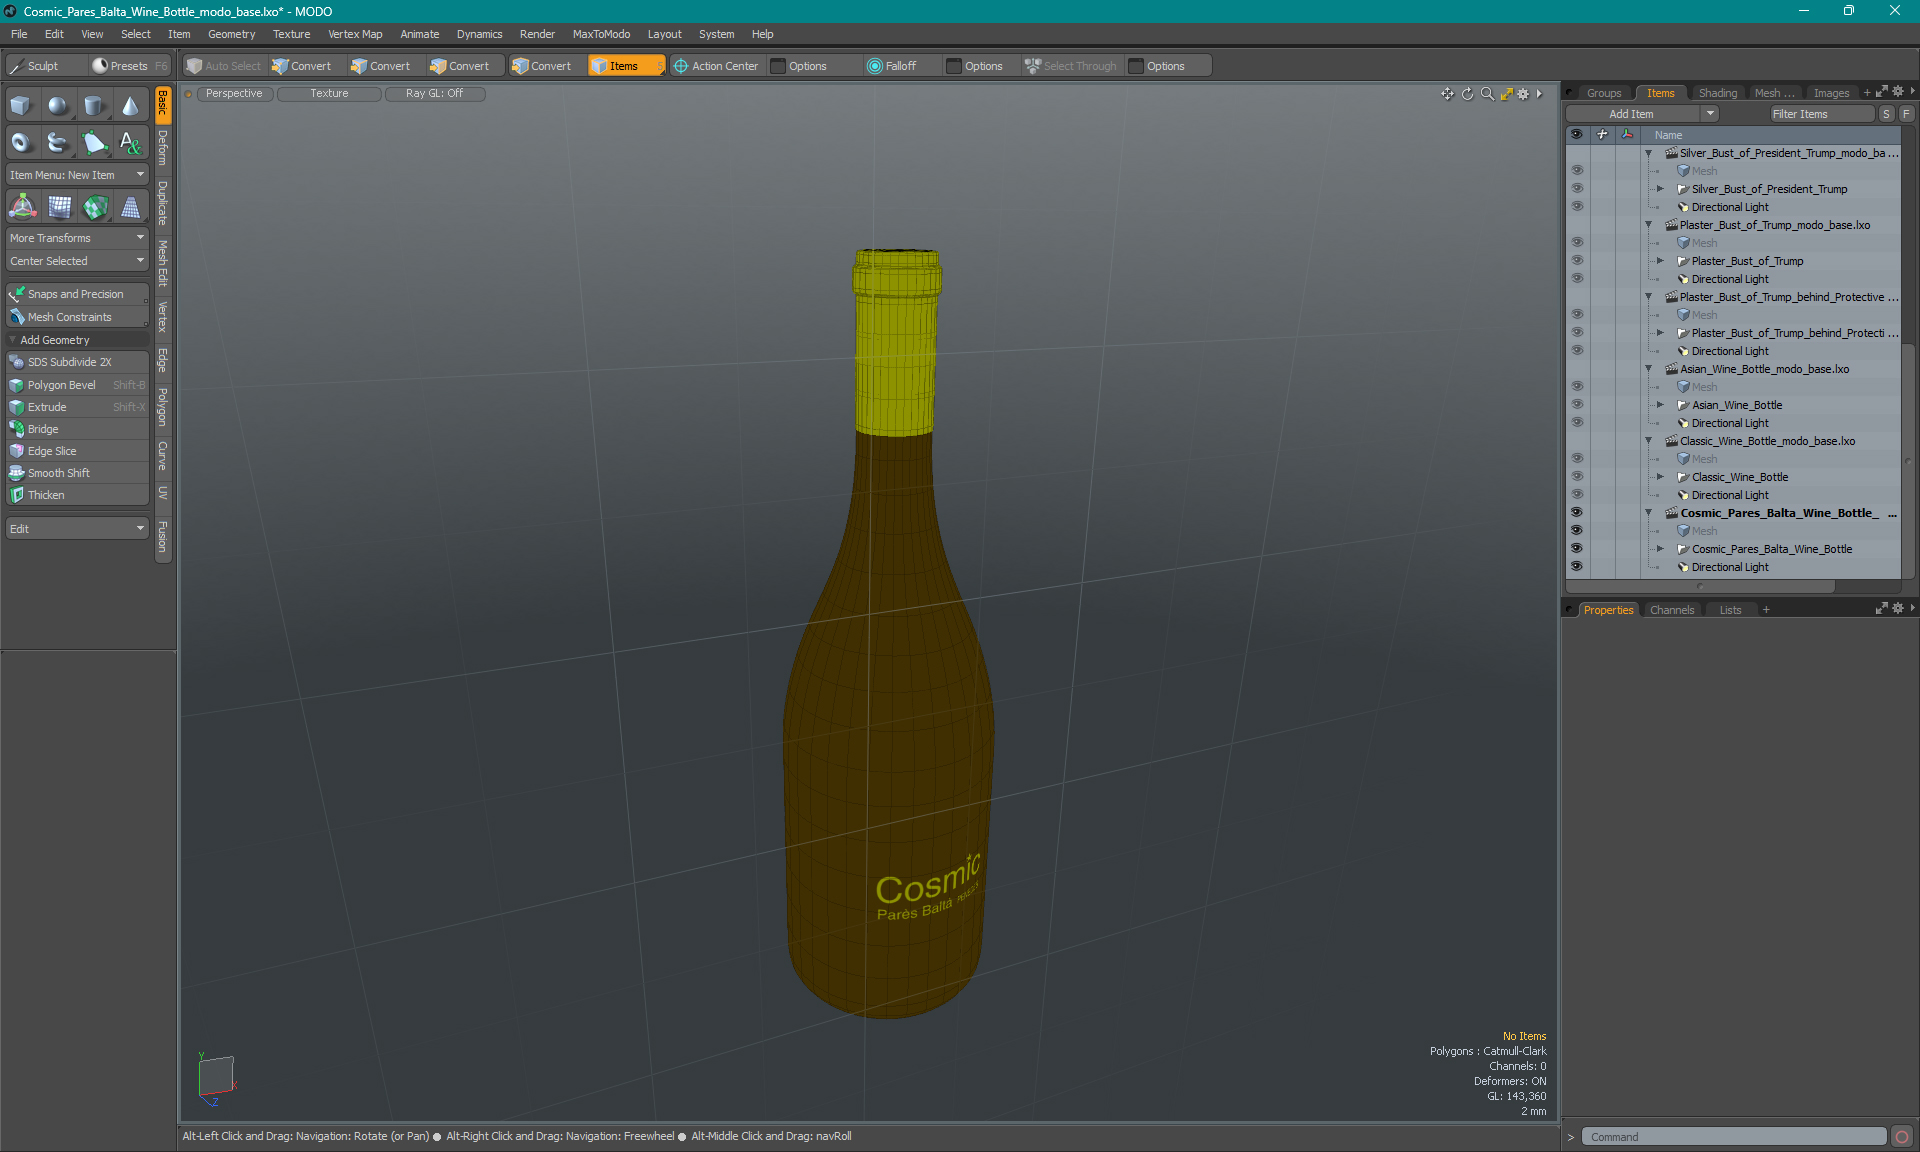1920x1152 pixels.
Task: Switch to the Shading tab
Action: [1717, 93]
